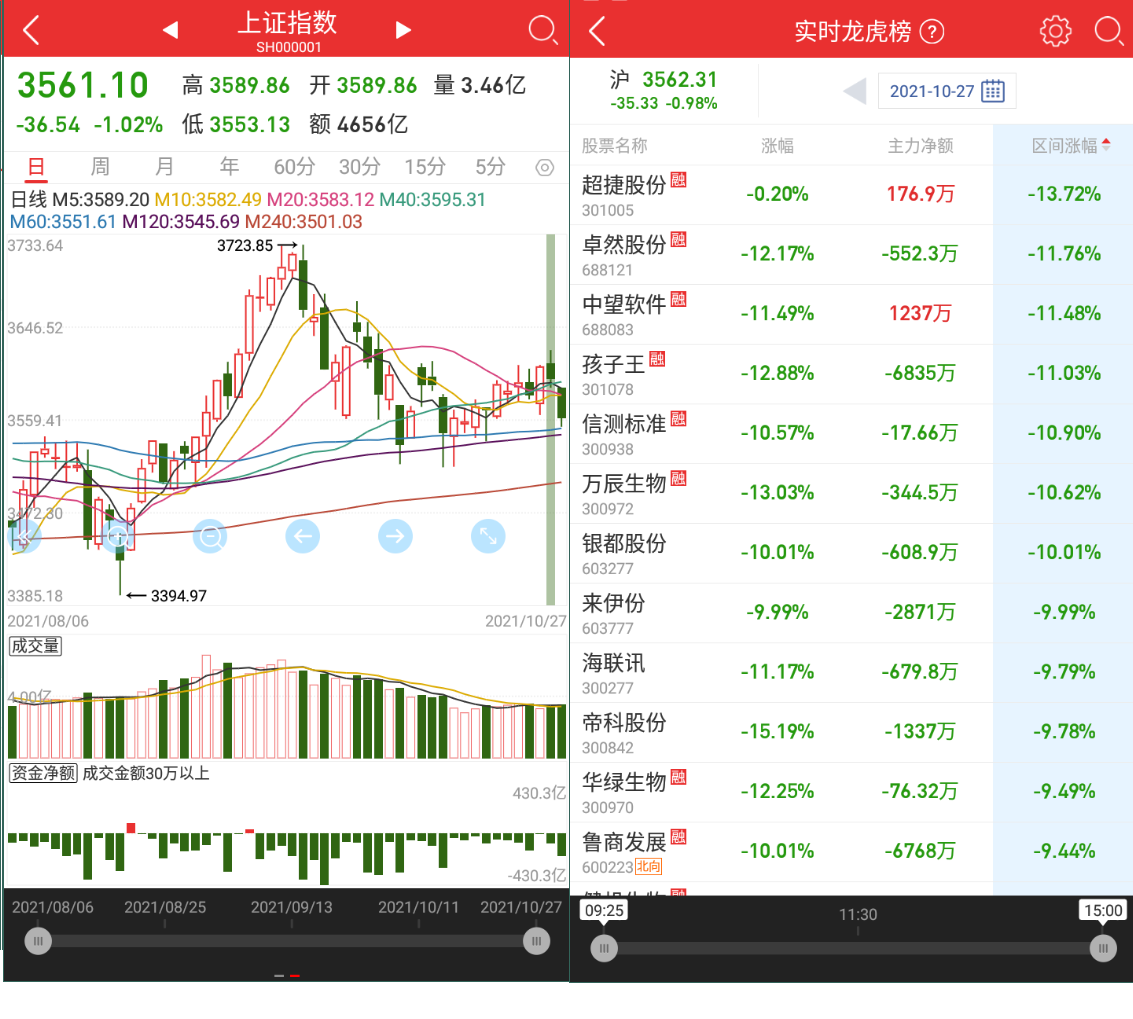The height and width of the screenshot is (1019, 1133).
Task: Open the 帝科股份 300842 row
Action: pyautogui.click(x=851, y=733)
